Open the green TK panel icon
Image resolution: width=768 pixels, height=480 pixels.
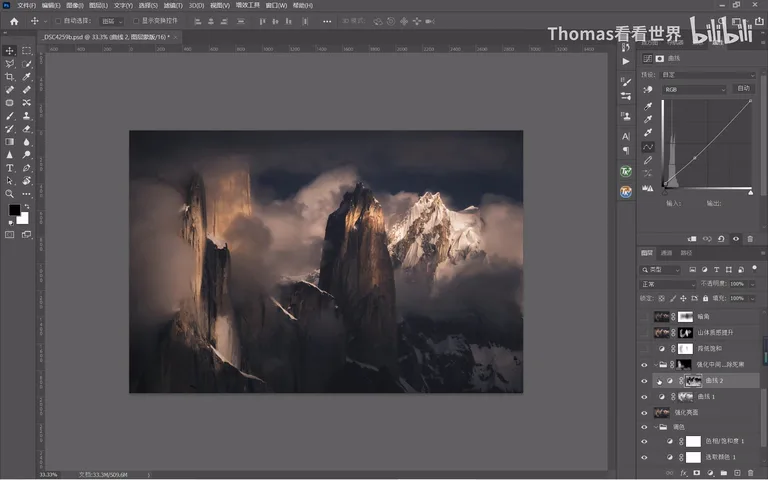625,171
